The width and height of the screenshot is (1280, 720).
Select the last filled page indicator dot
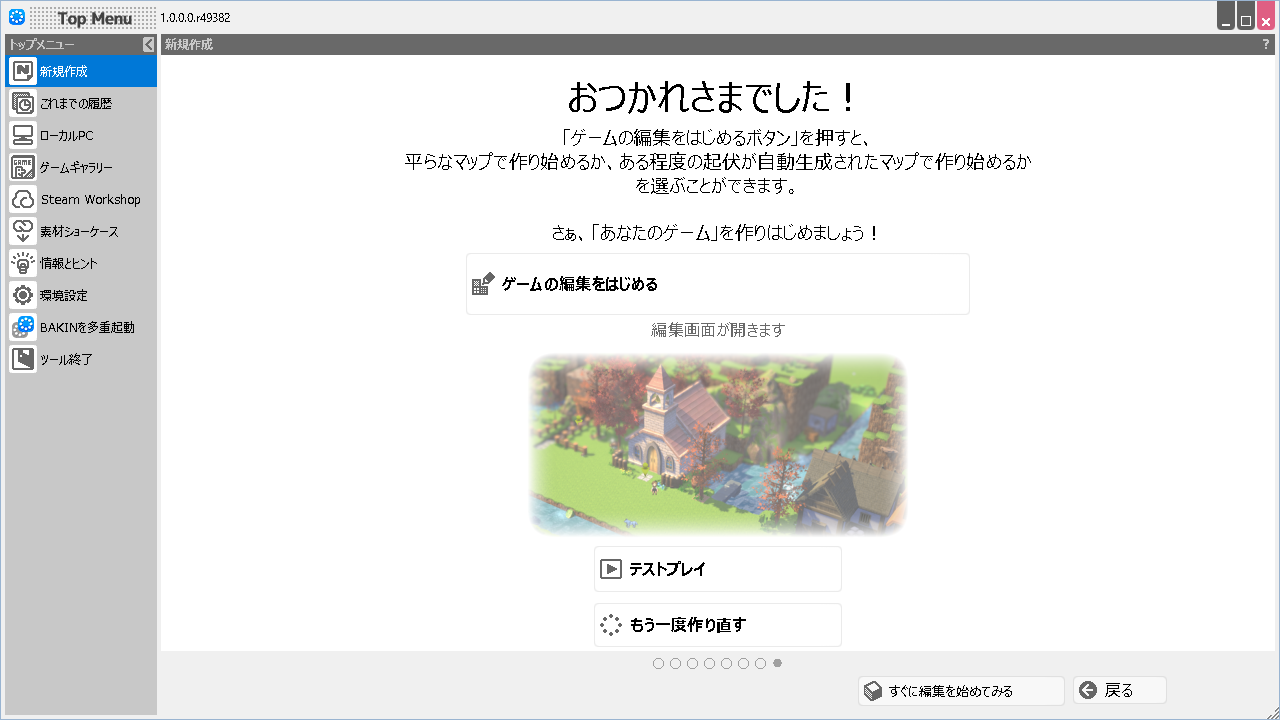coord(778,663)
